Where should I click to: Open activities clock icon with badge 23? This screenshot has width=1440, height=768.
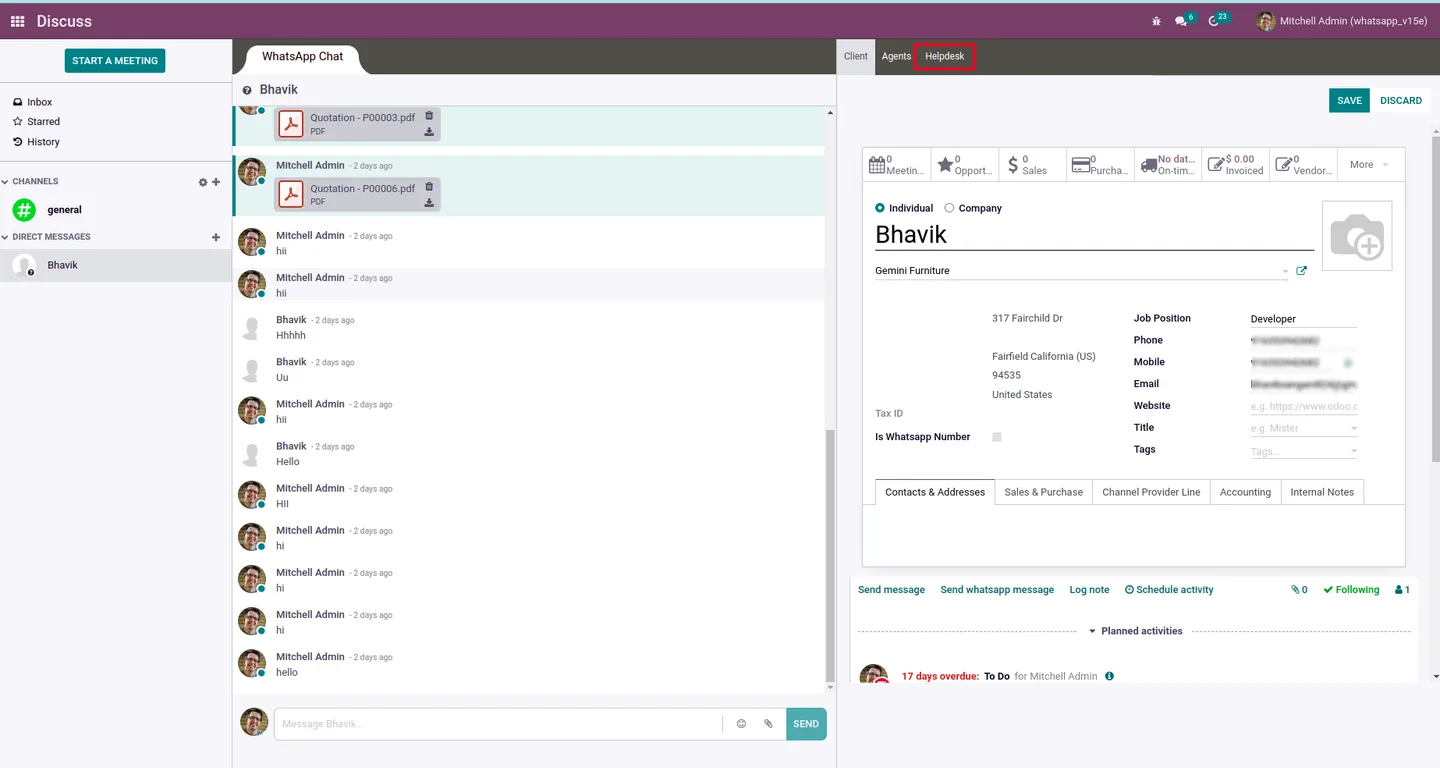pos(1217,20)
